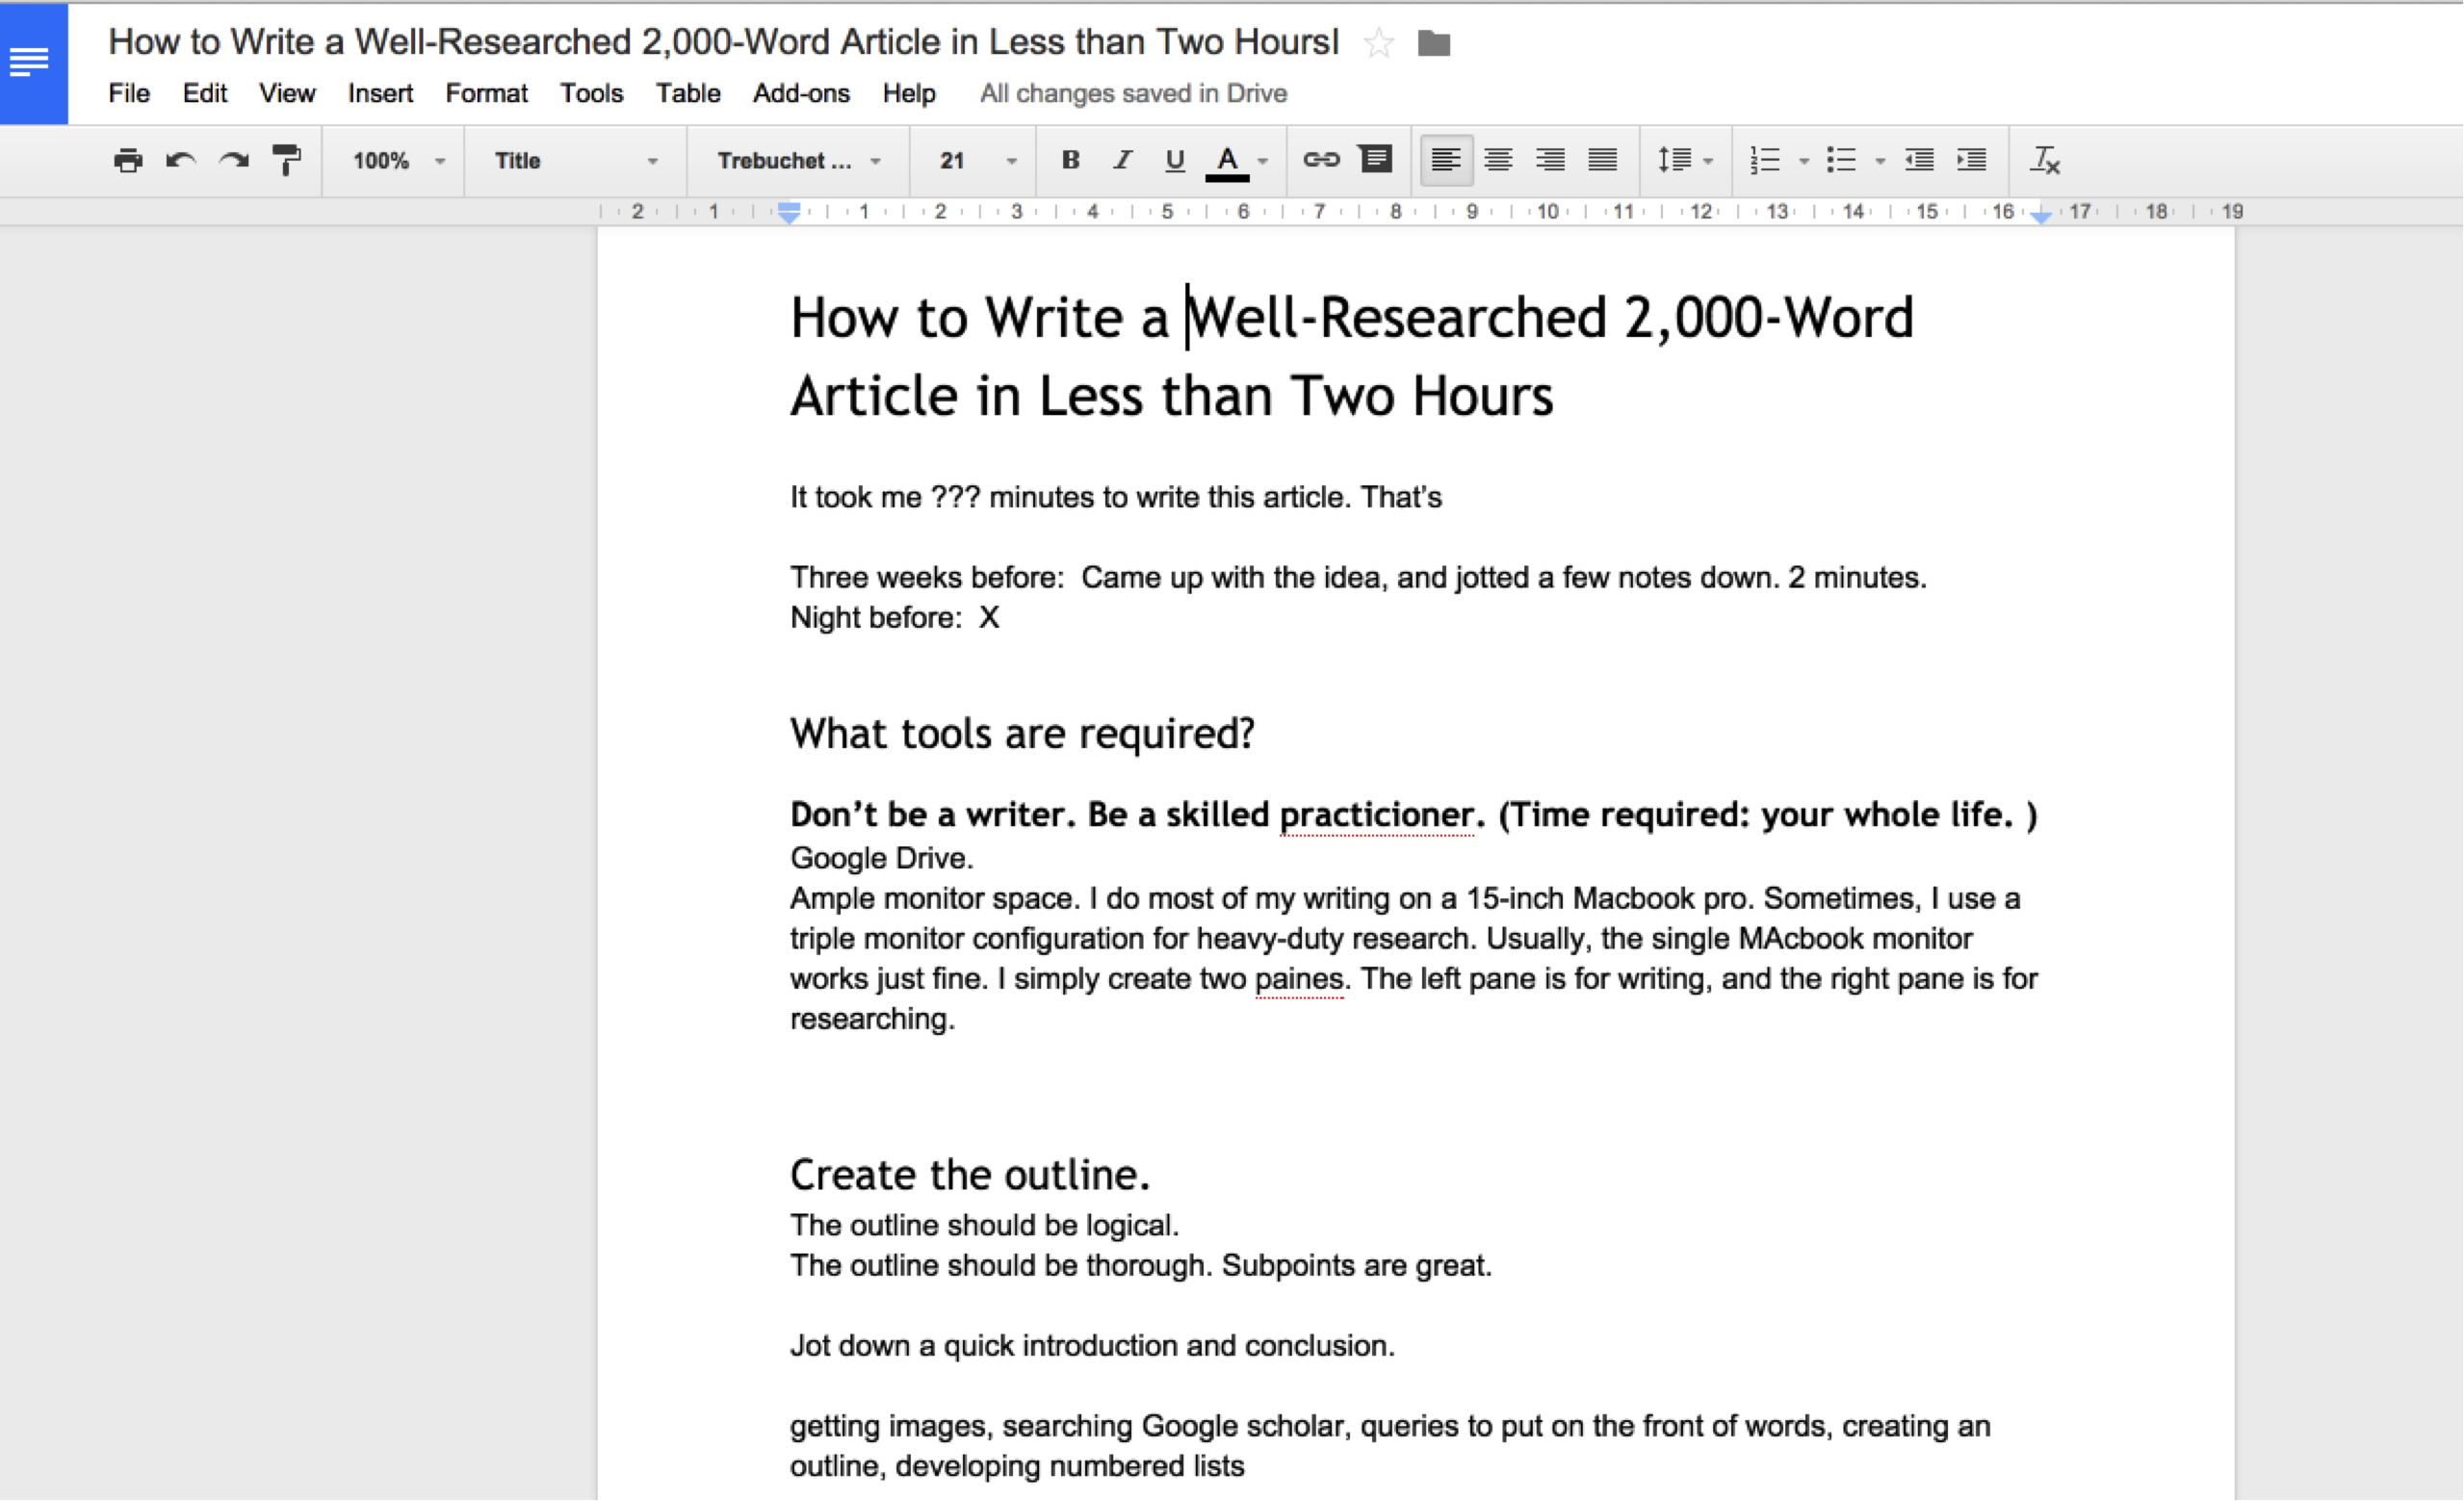Clear formatting with the Tx icon

[x=2044, y=160]
